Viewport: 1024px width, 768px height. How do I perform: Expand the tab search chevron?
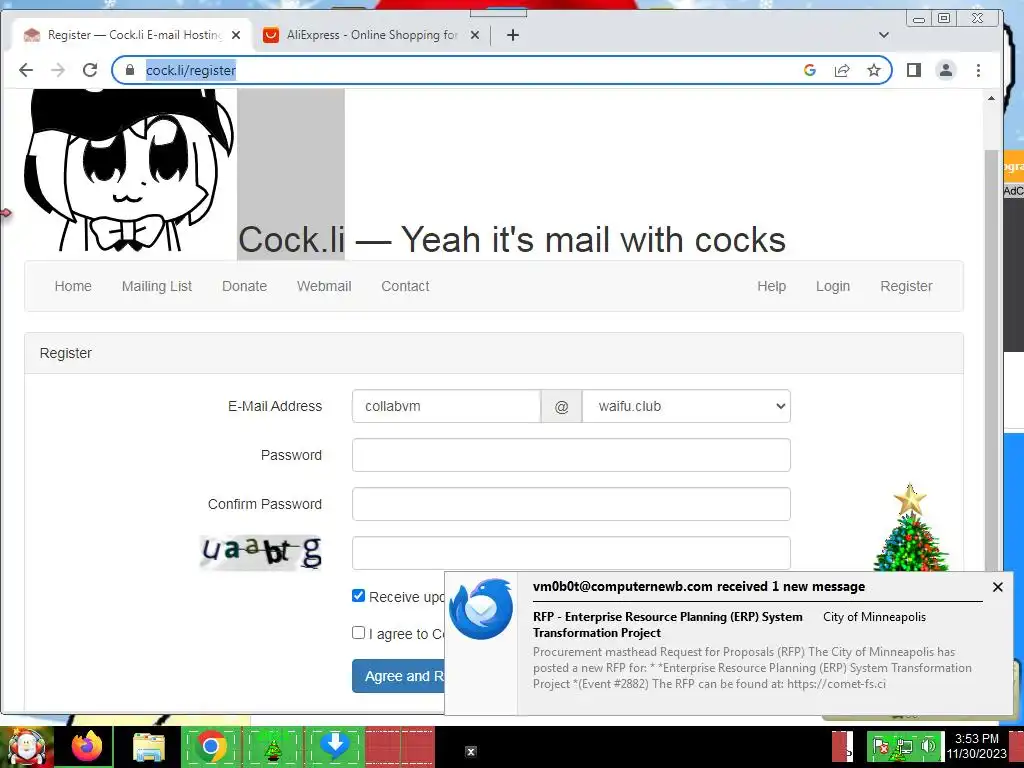coord(884,35)
